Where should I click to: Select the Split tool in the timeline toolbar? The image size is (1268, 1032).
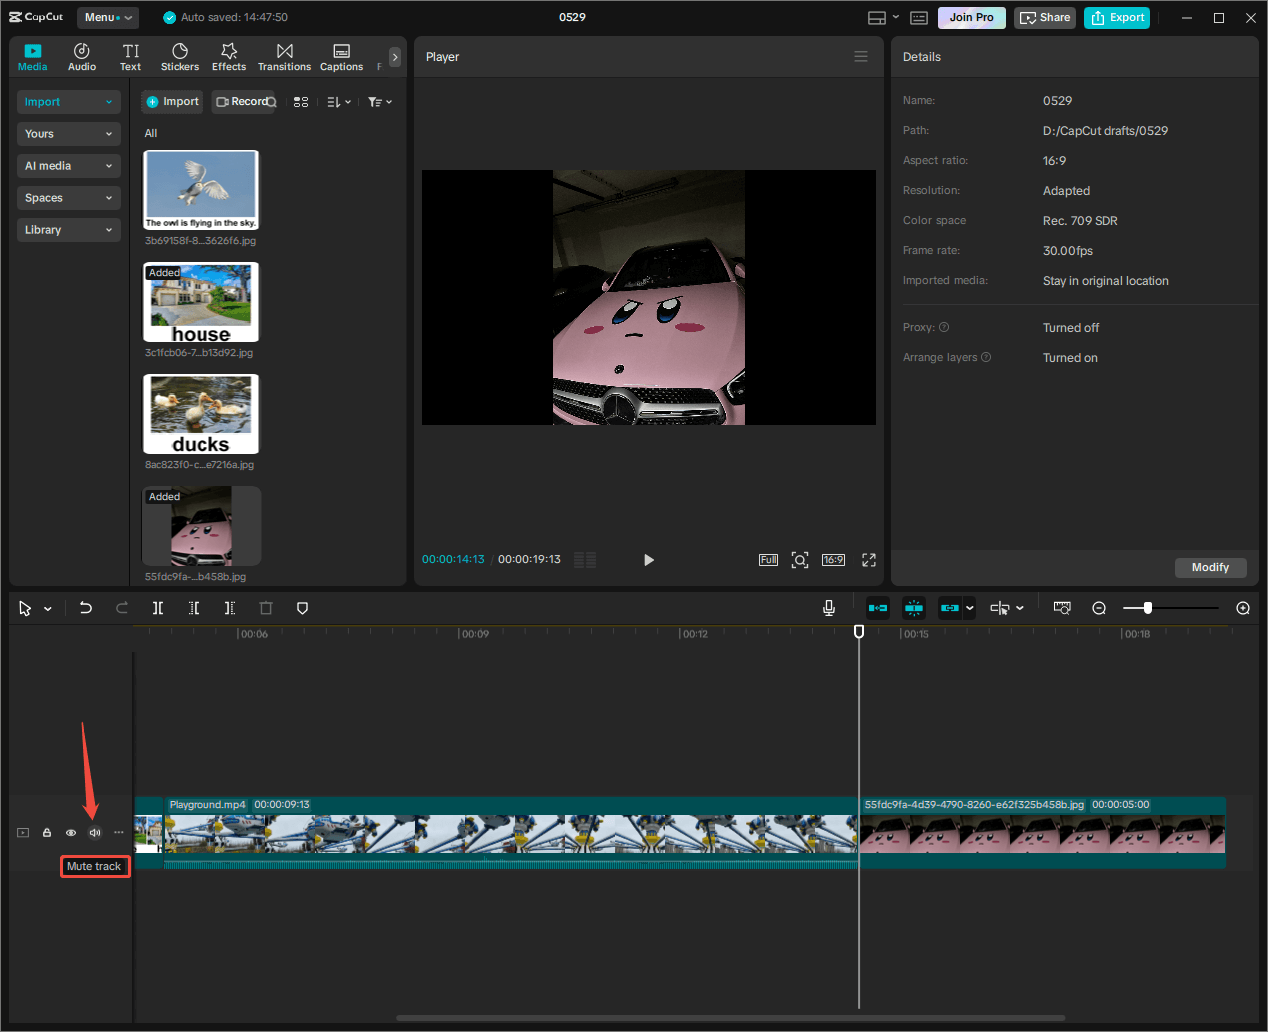pos(158,608)
